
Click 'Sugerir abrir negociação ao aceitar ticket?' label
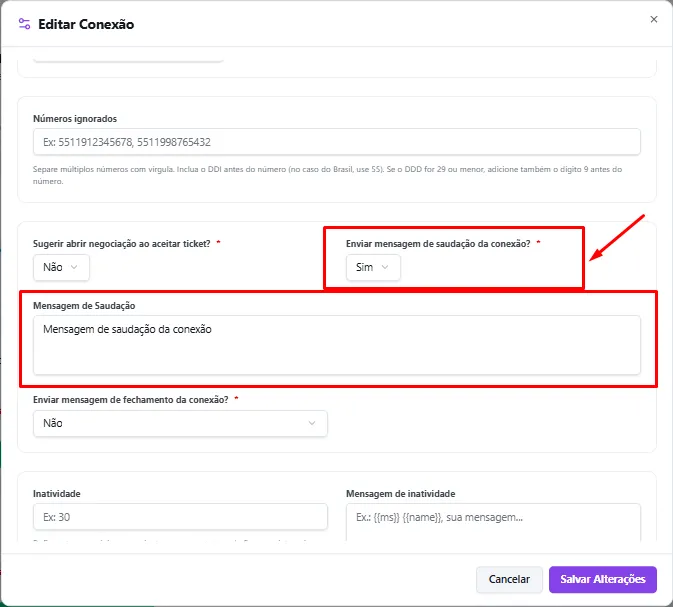coord(121,244)
